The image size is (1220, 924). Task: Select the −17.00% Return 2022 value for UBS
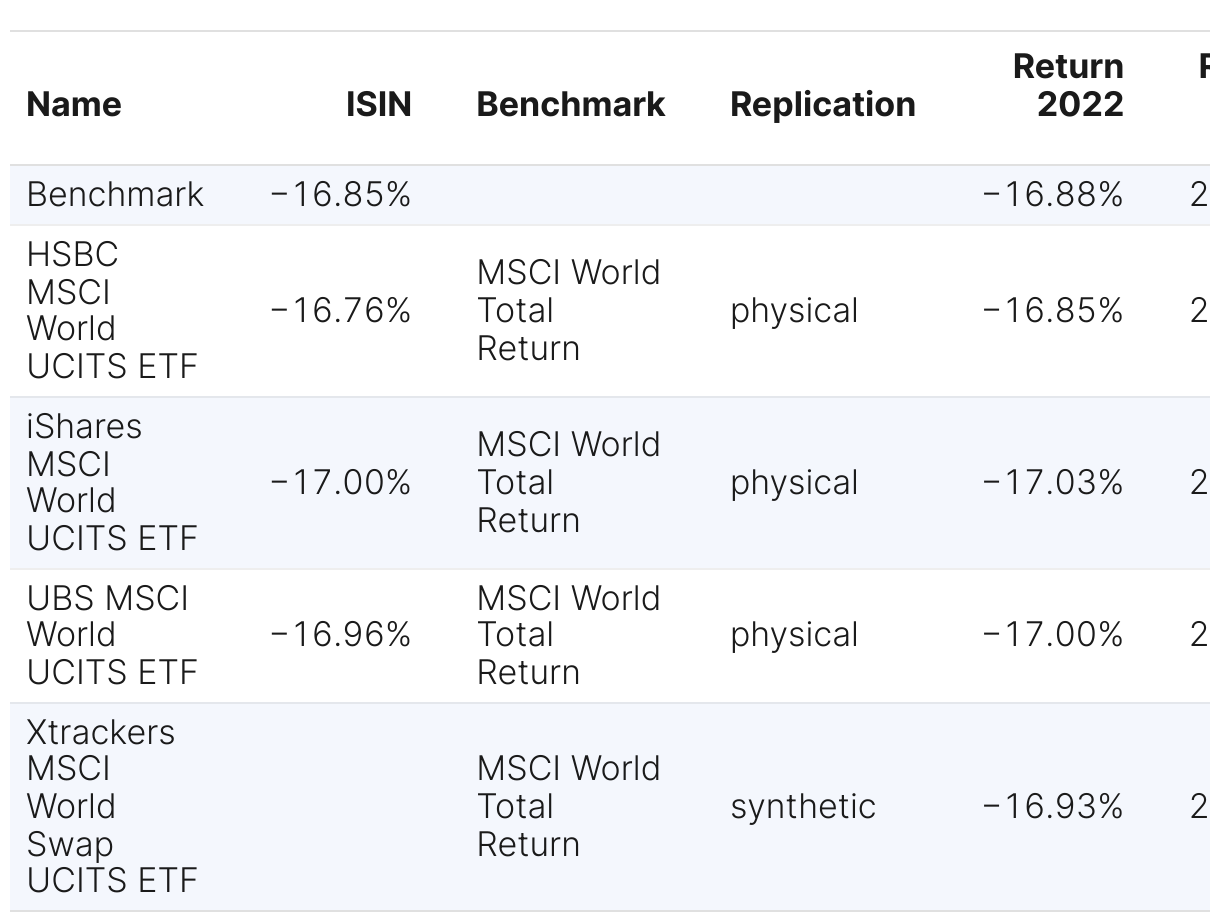pos(1053,635)
